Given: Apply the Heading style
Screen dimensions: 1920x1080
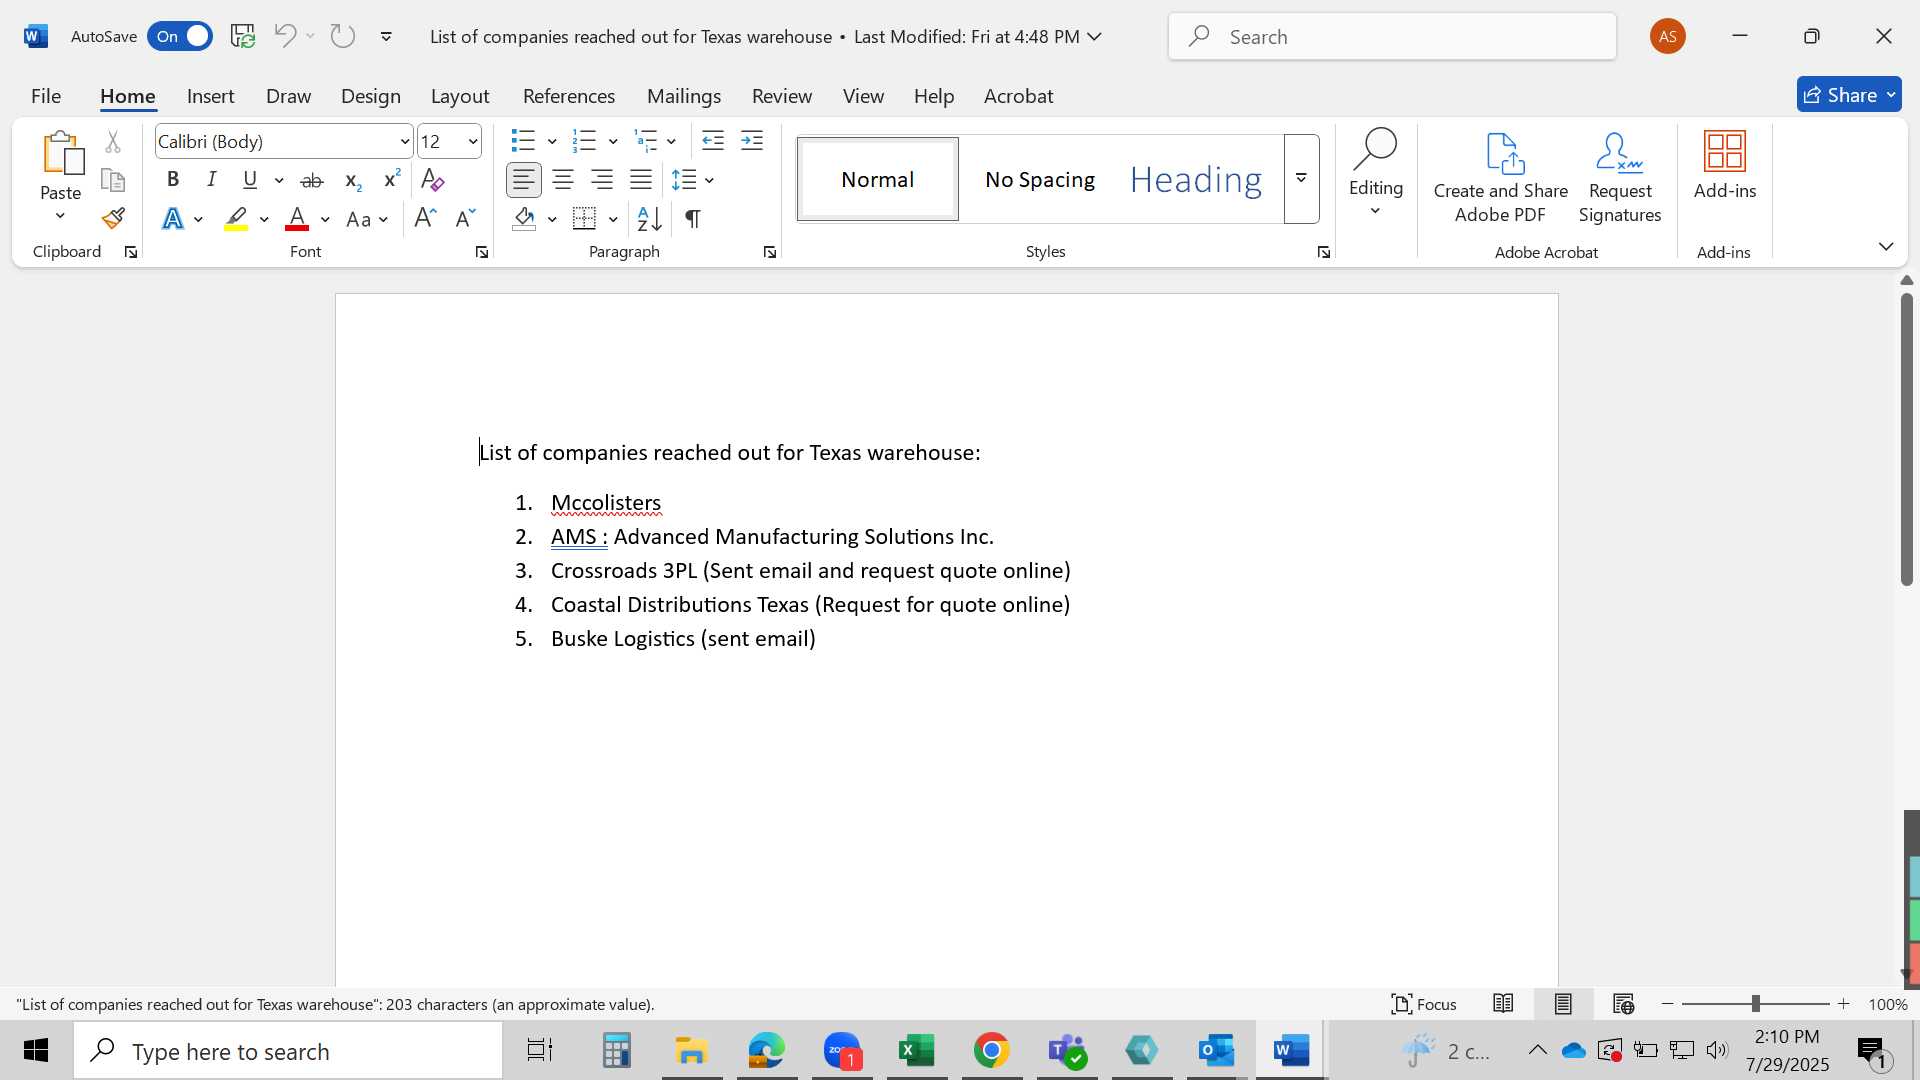Looking at the screenshot, I should [x=1196, y=179].
